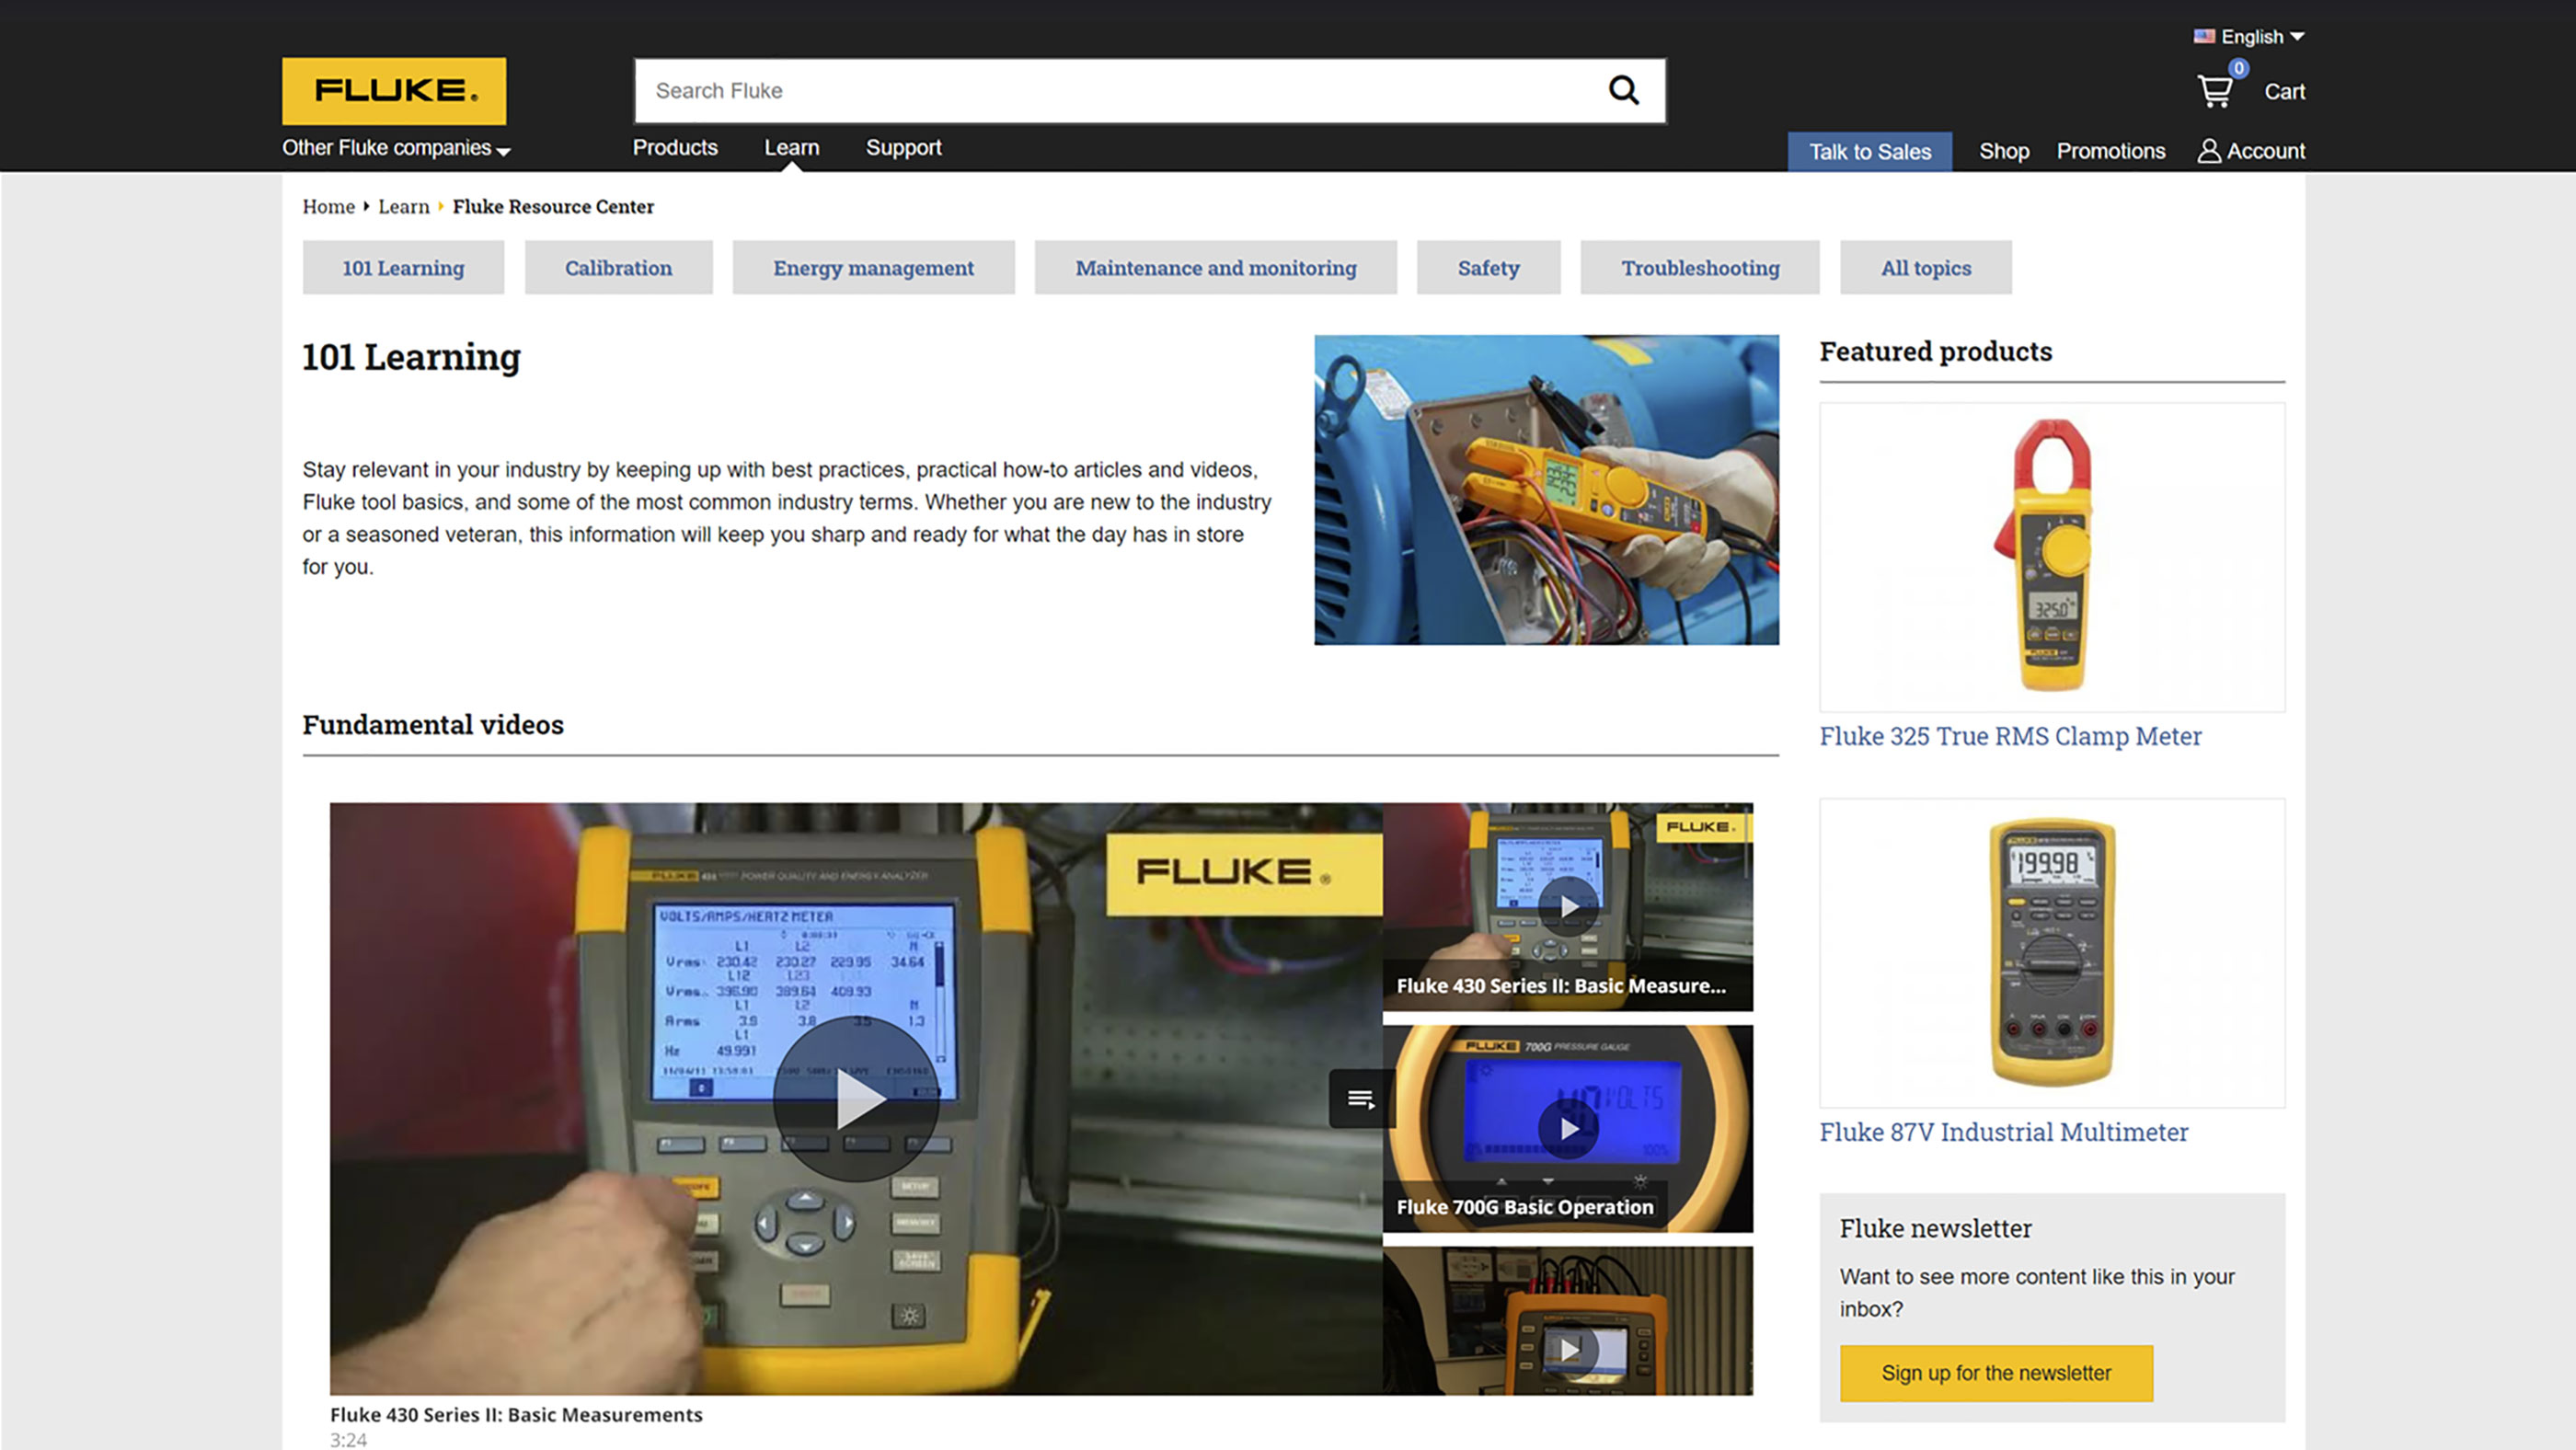Open the video playlist menu icon
The width and height of the screenshot is (2576, 1450).
1360,1099
